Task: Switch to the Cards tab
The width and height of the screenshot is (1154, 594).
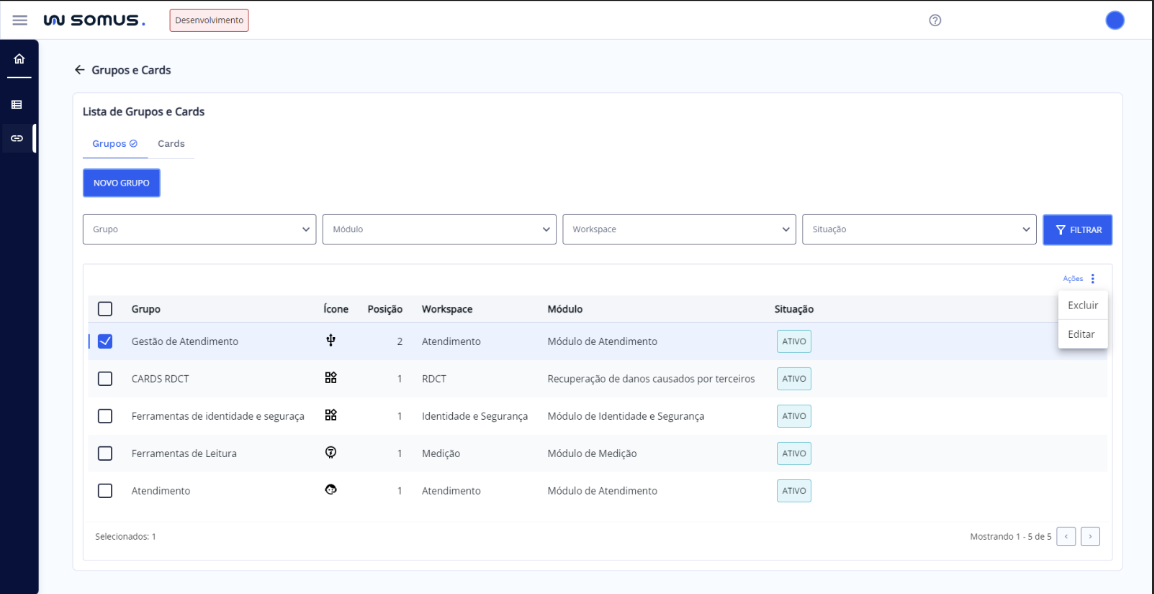Action: pos(171,144)
